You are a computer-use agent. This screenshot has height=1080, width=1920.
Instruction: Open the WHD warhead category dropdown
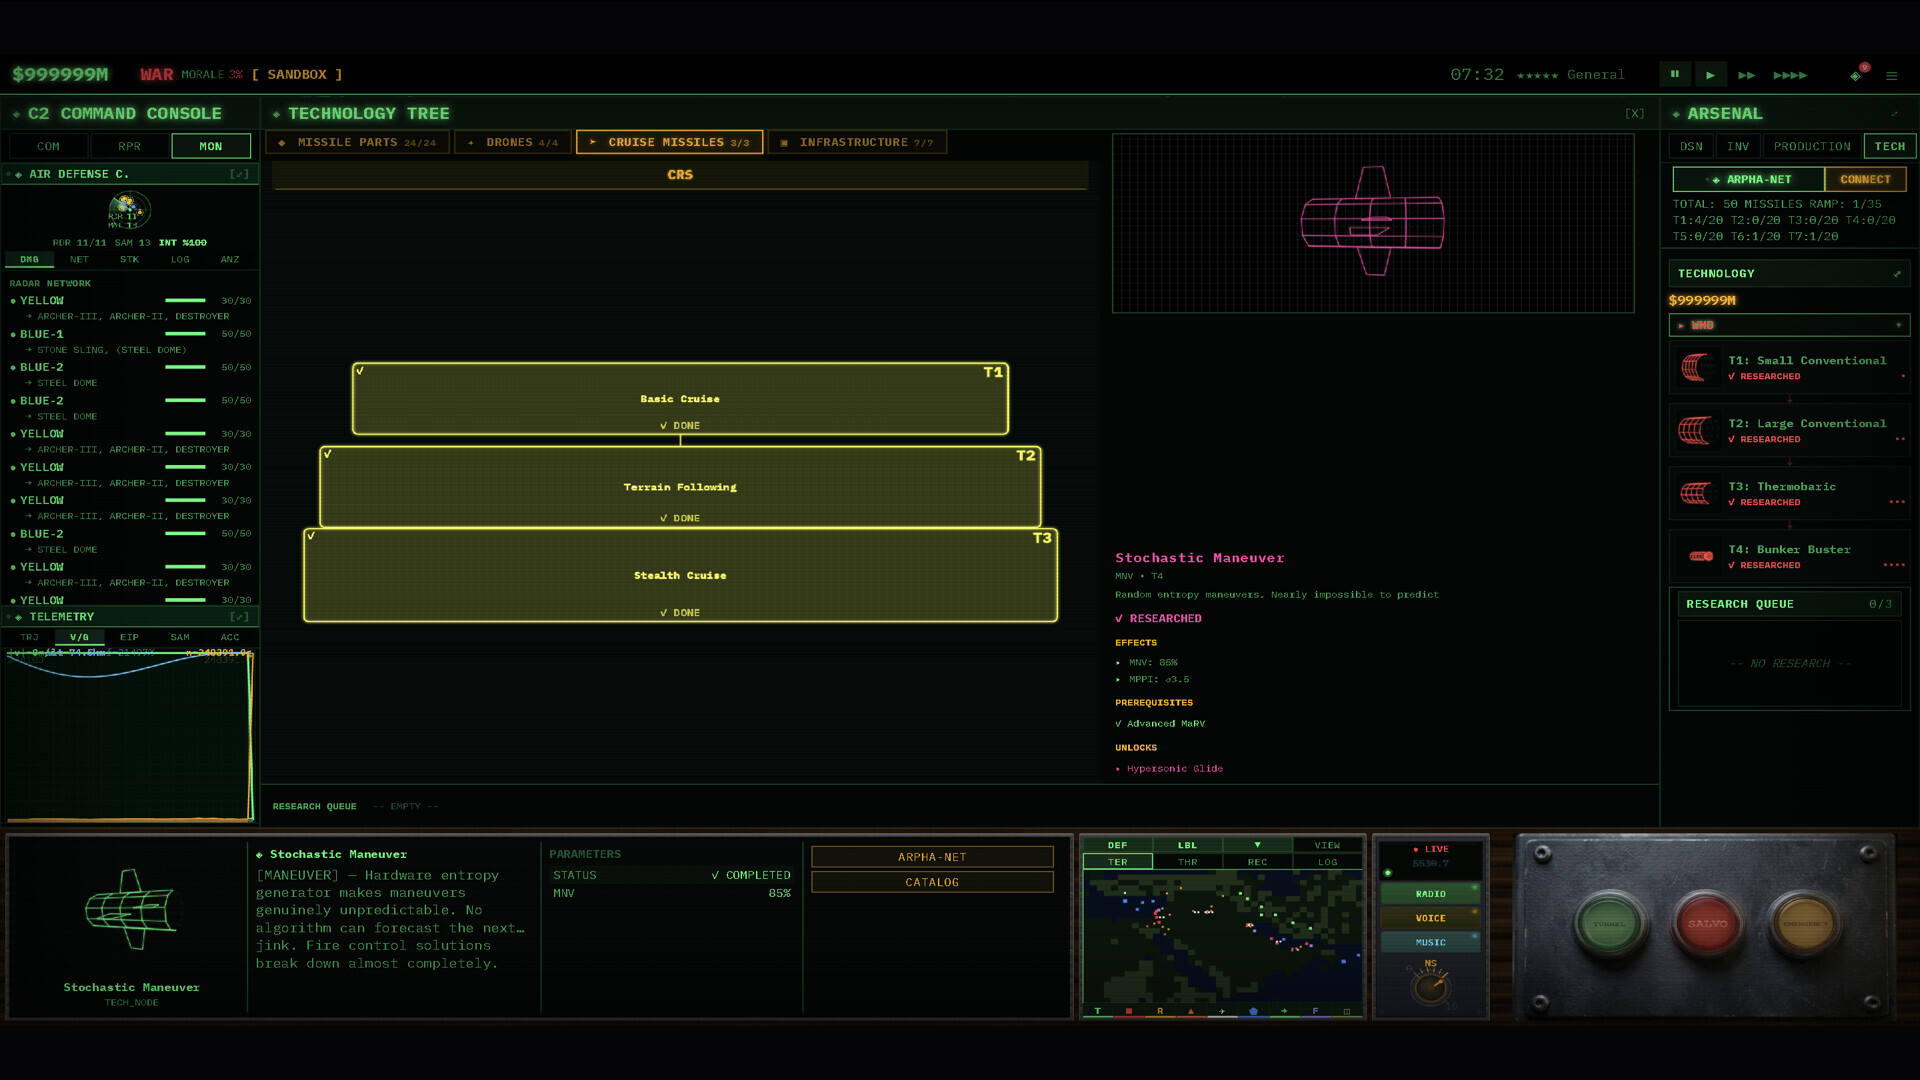[1789, 325]
